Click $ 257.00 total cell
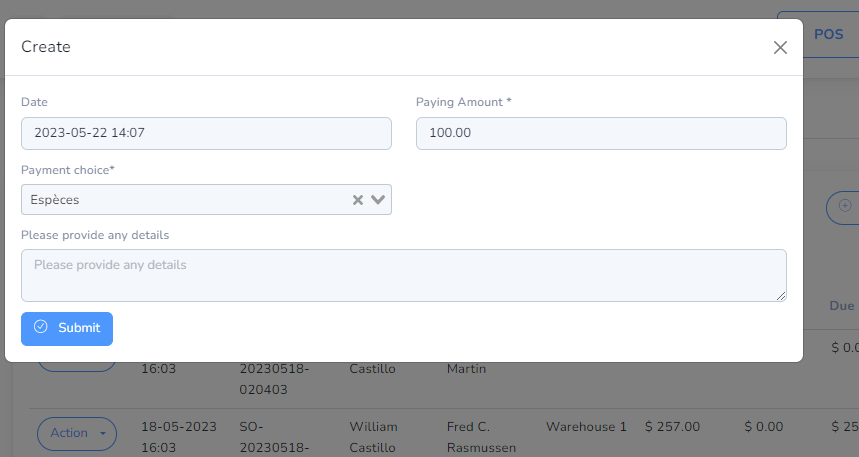 (673, 427)
